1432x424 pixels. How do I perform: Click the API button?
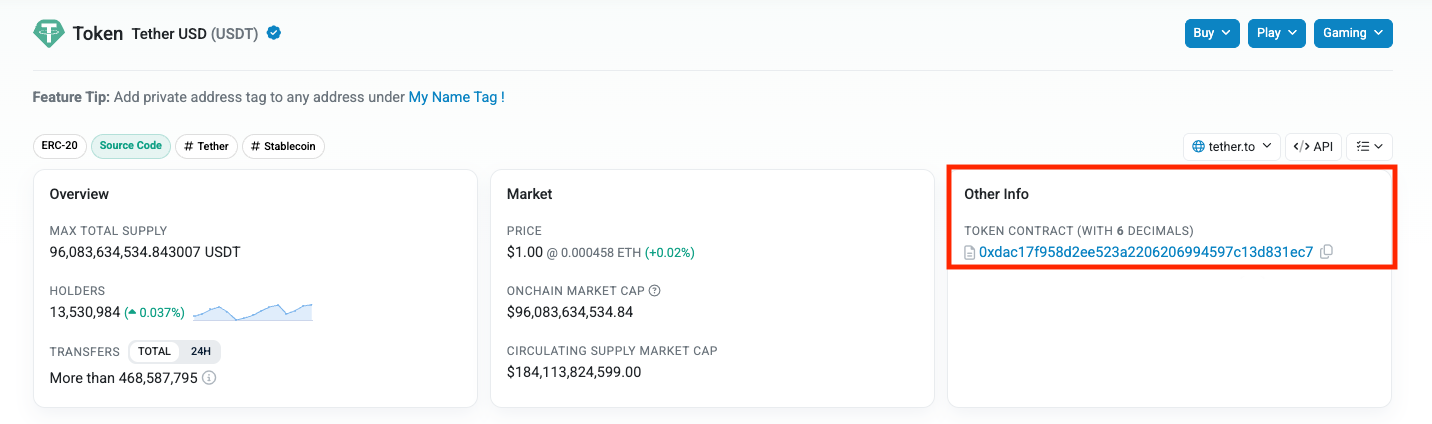1313,146
